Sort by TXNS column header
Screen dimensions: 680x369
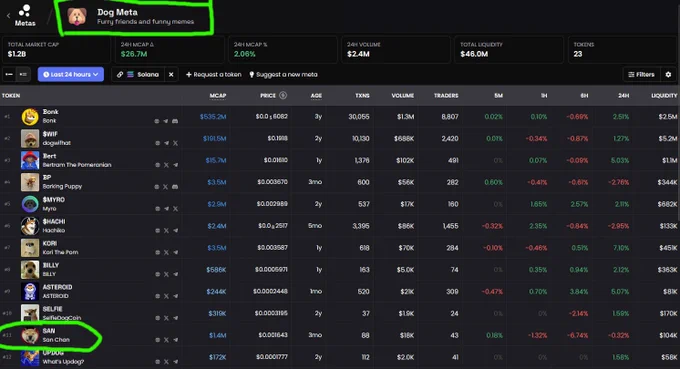pos(363,95)
